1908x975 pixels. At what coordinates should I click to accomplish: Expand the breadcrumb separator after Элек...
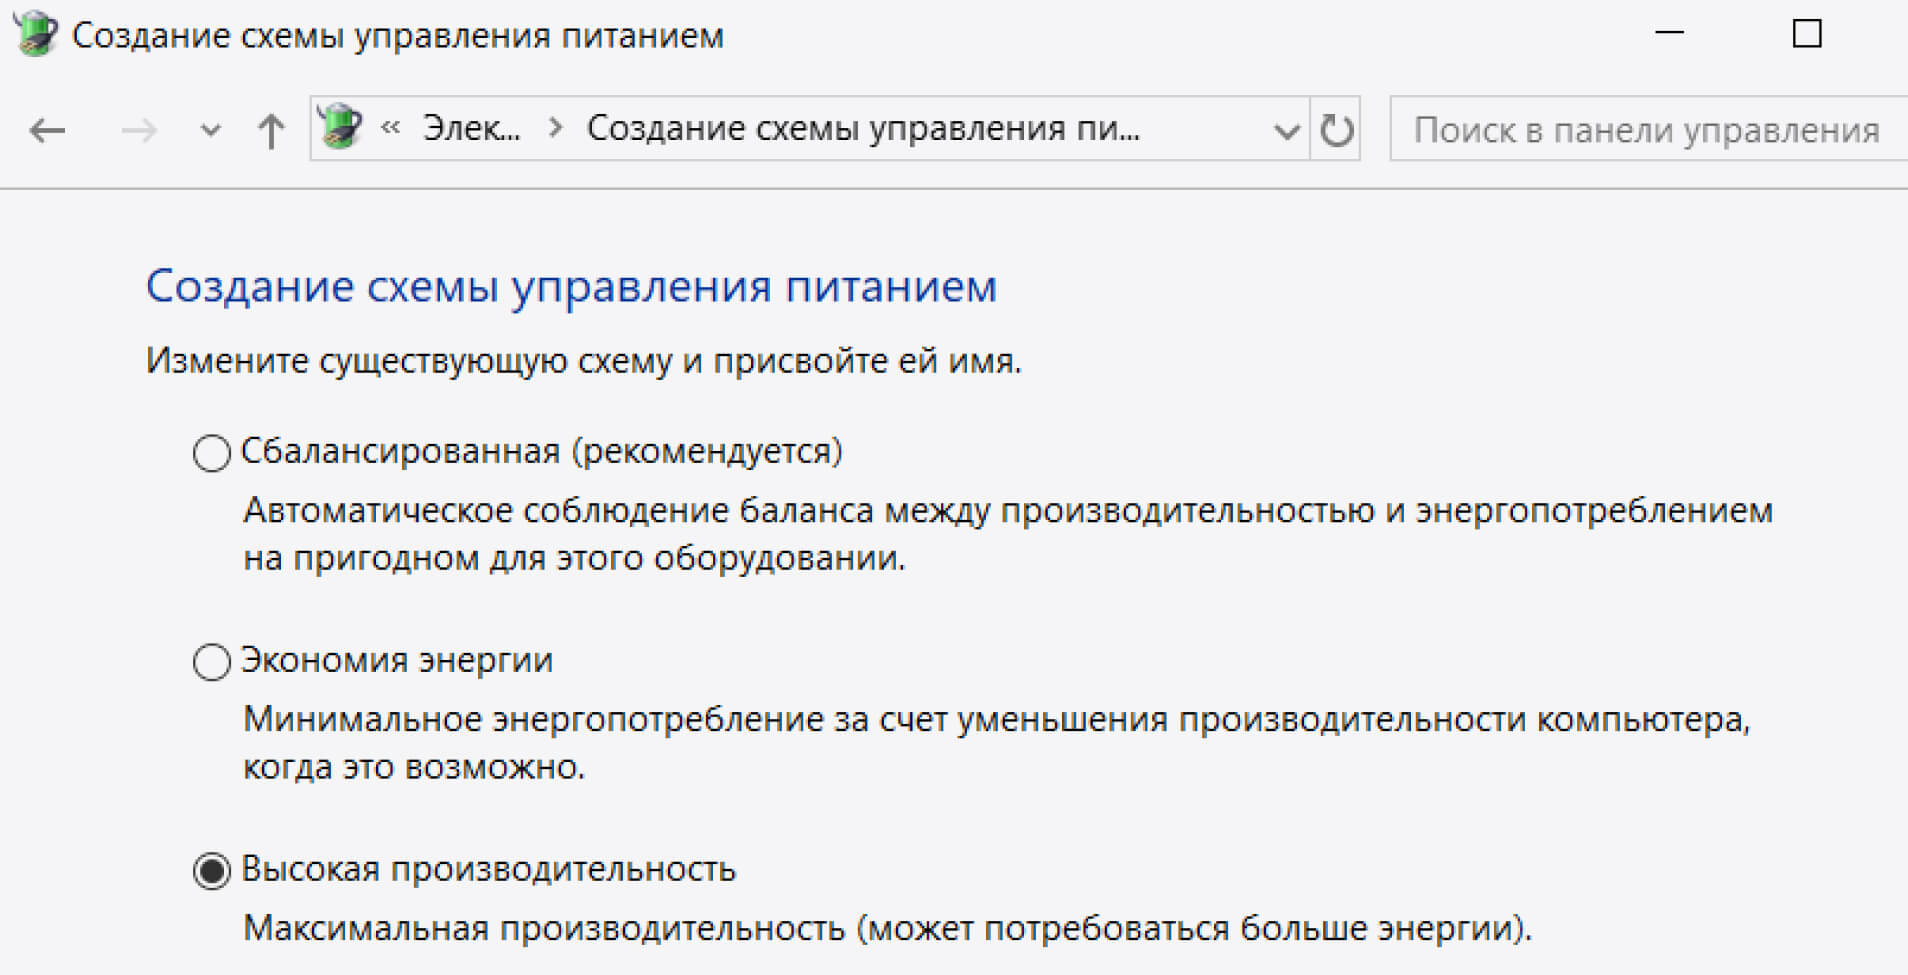tap(553, 128)
